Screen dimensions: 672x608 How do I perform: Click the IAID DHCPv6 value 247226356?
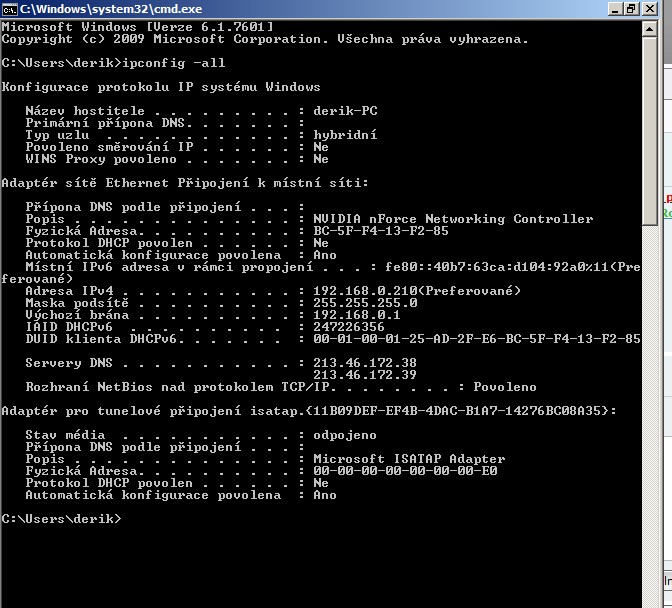coord(349,327)
